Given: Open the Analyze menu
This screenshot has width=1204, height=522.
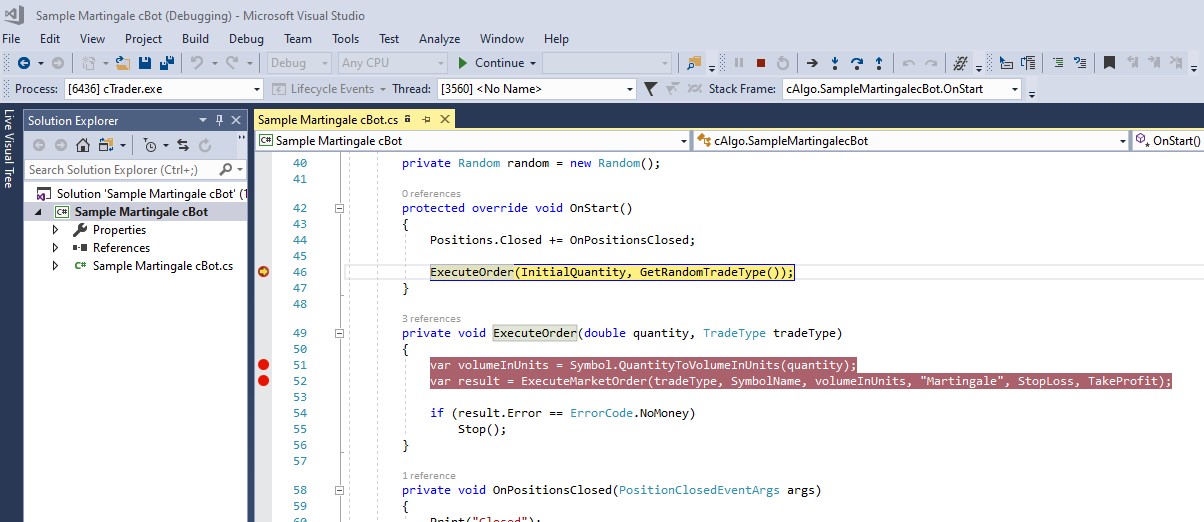Looking at the screenshot, I should (440, 39).
